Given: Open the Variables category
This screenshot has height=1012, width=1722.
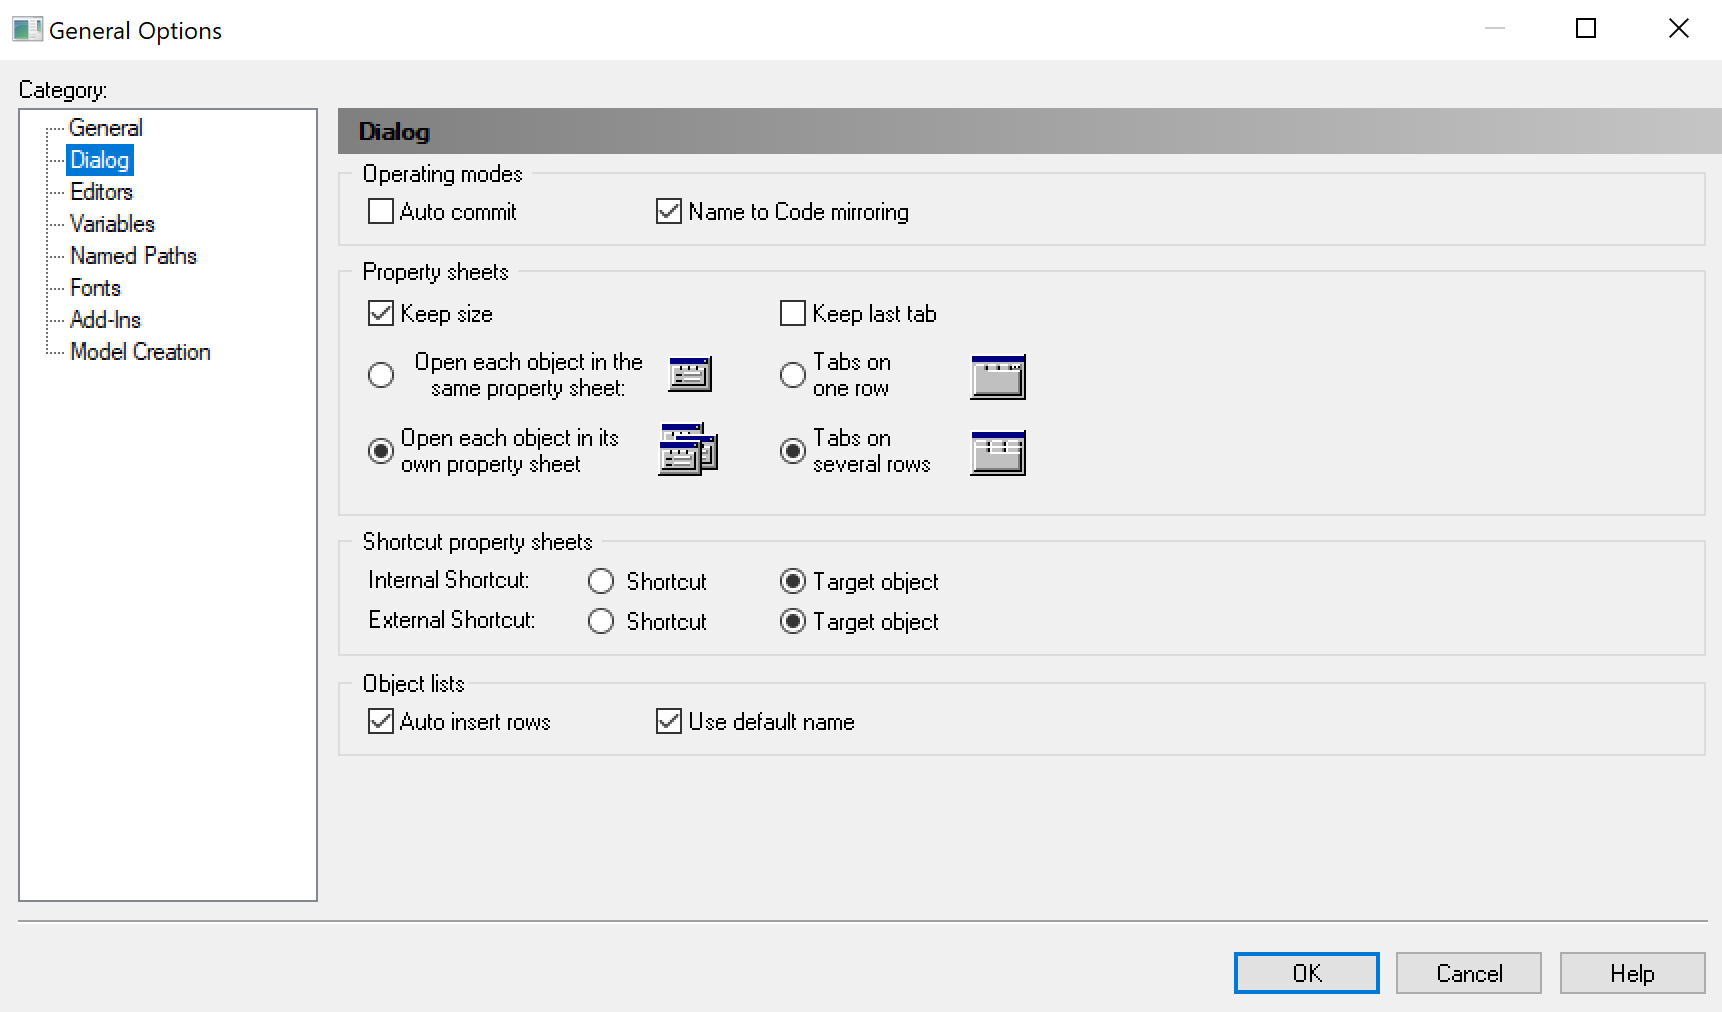Looking at the screenshot, I should click(x=112, y=224).
